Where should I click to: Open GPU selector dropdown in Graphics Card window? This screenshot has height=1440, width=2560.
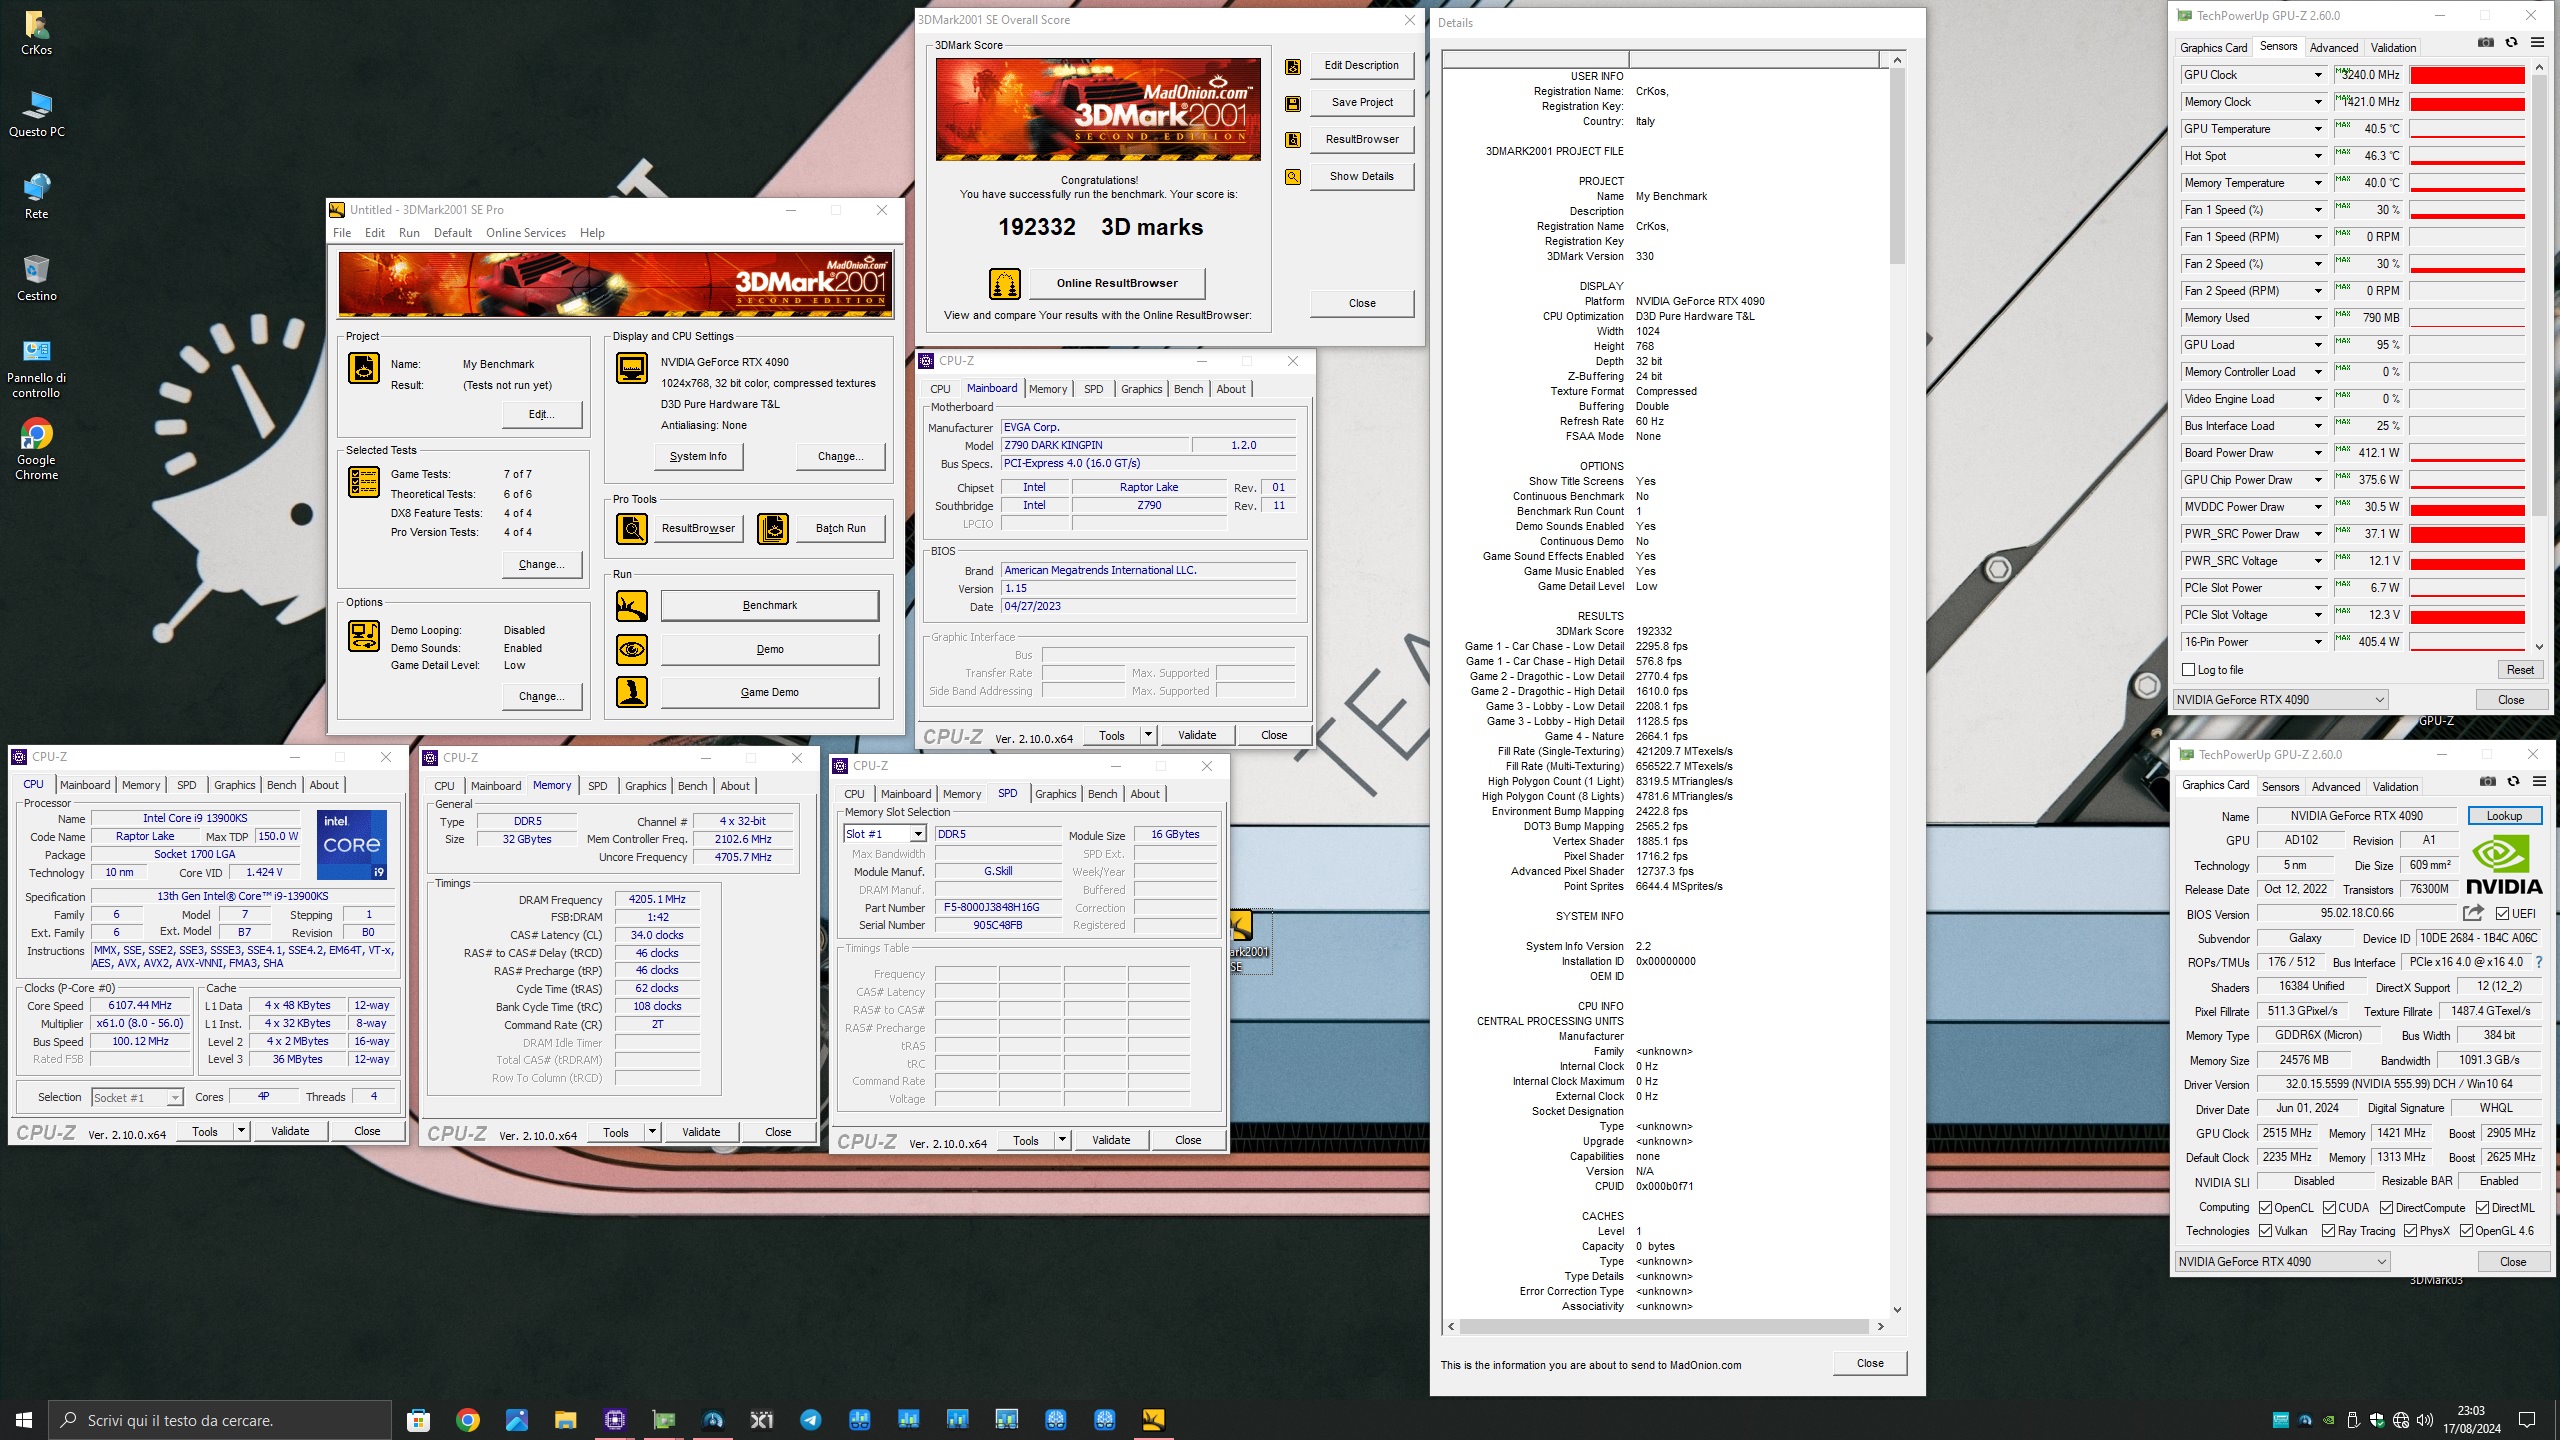(x=2283, y=1262)
